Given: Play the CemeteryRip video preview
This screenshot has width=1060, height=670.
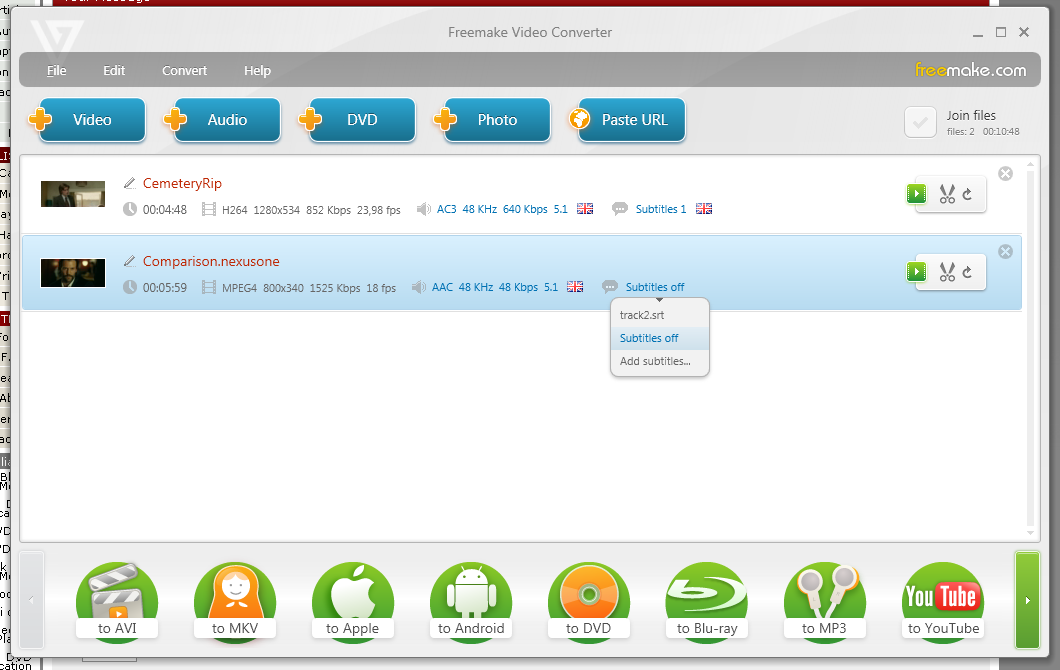Looking at the screenshot, I should tap(917, 194).
